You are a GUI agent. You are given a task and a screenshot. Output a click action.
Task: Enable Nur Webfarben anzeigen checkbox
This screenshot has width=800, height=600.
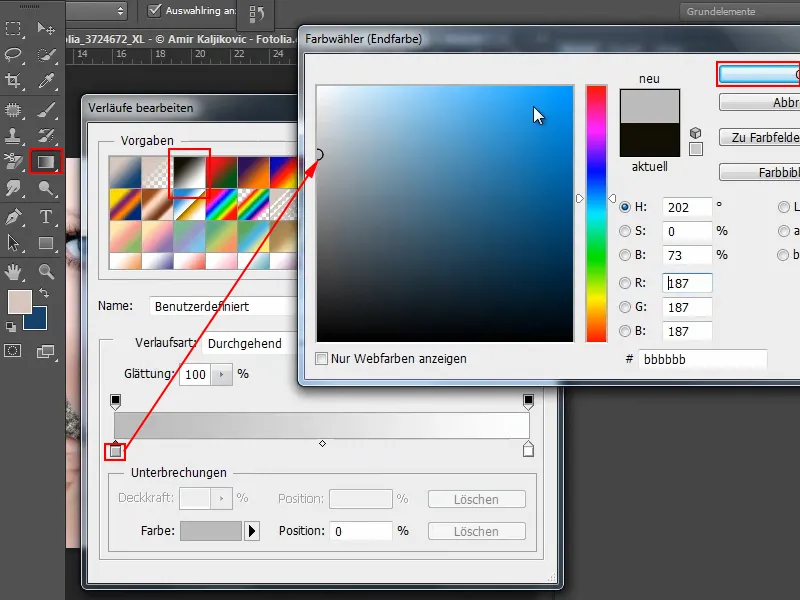click(x=321, y=359)
